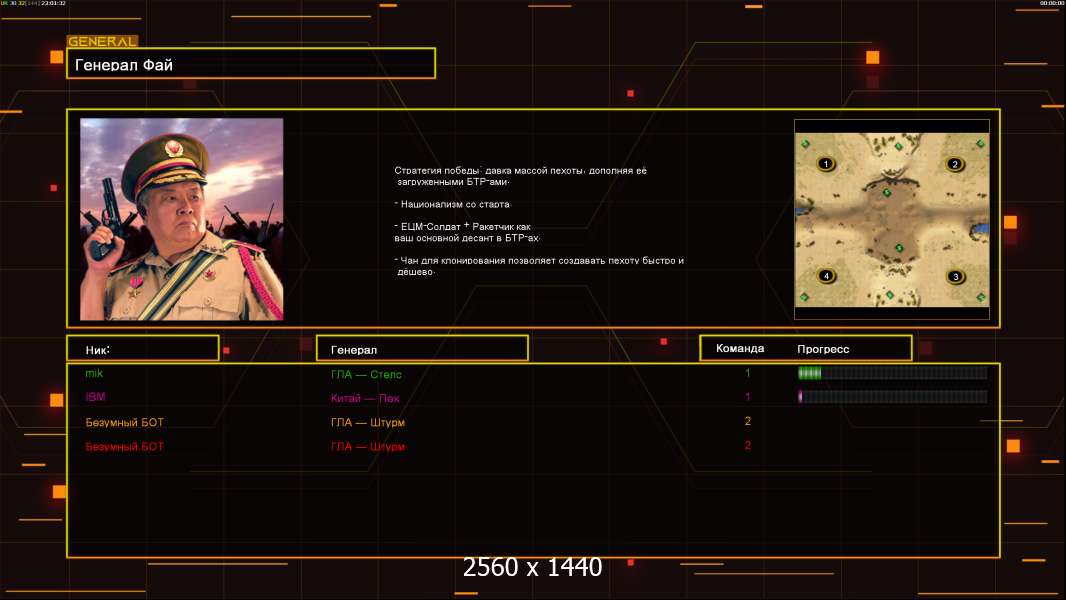Viewport: 1066px width, 600px height.
Task: Click the Генерал column header
Action: (422, 348)
